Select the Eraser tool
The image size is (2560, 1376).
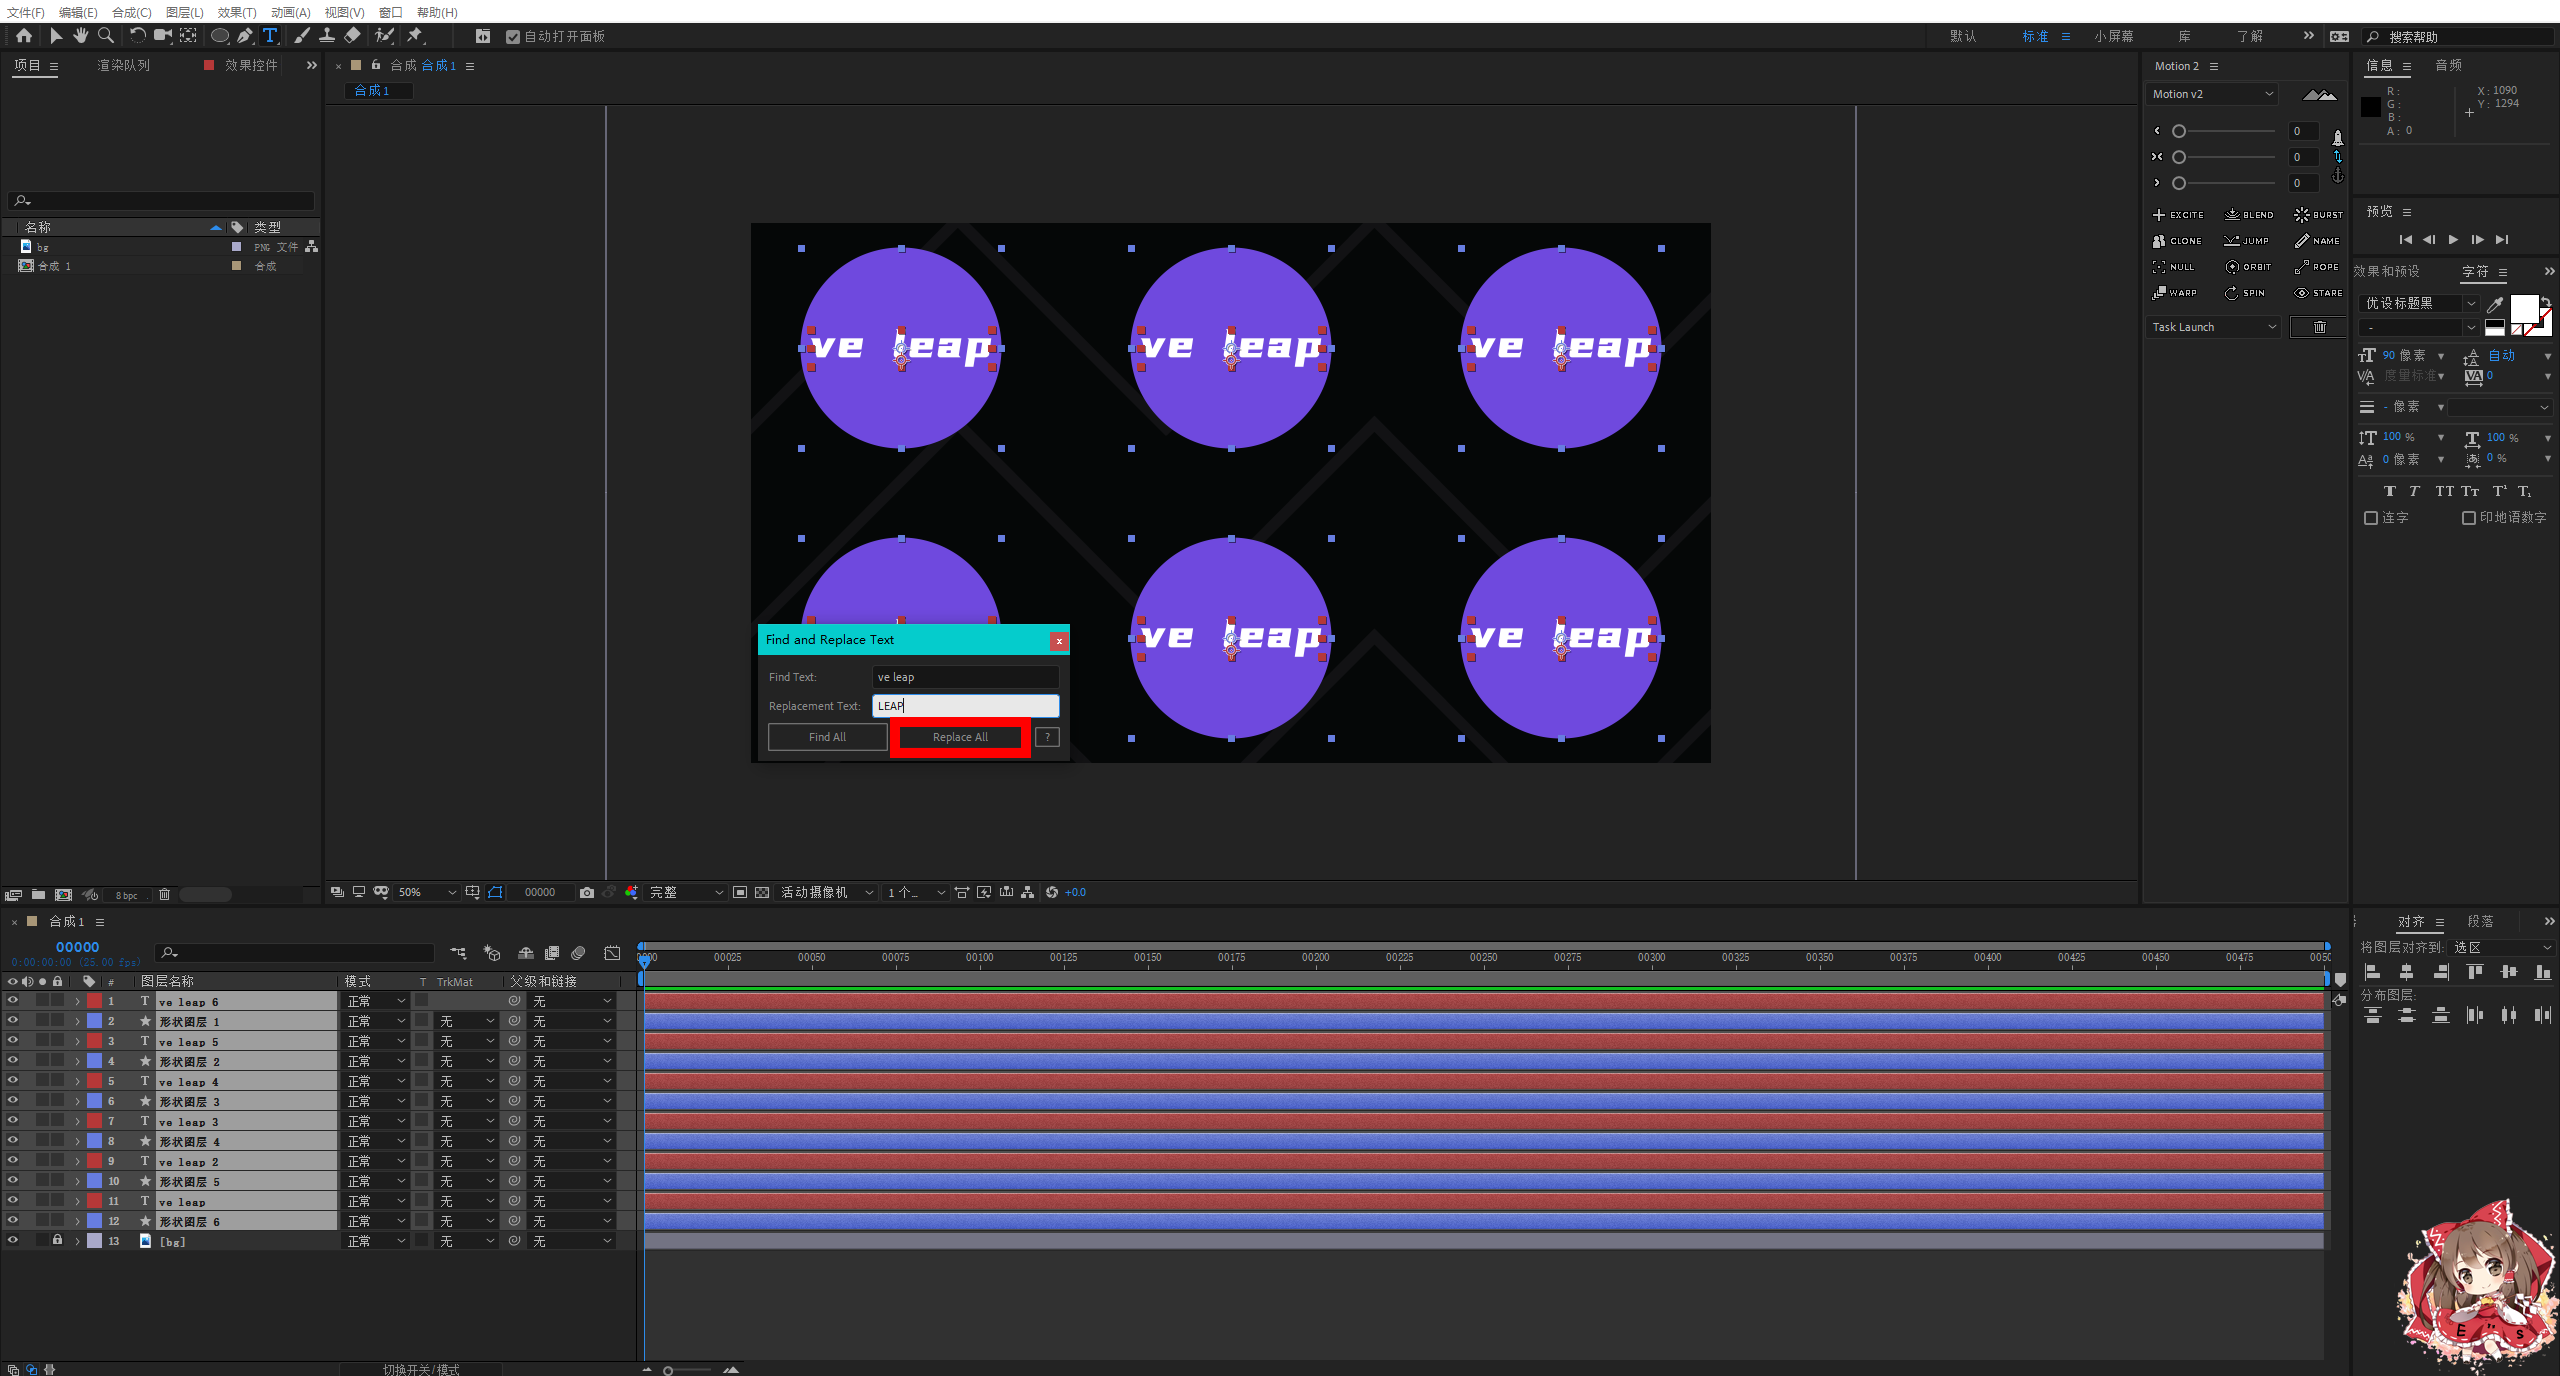352,36
